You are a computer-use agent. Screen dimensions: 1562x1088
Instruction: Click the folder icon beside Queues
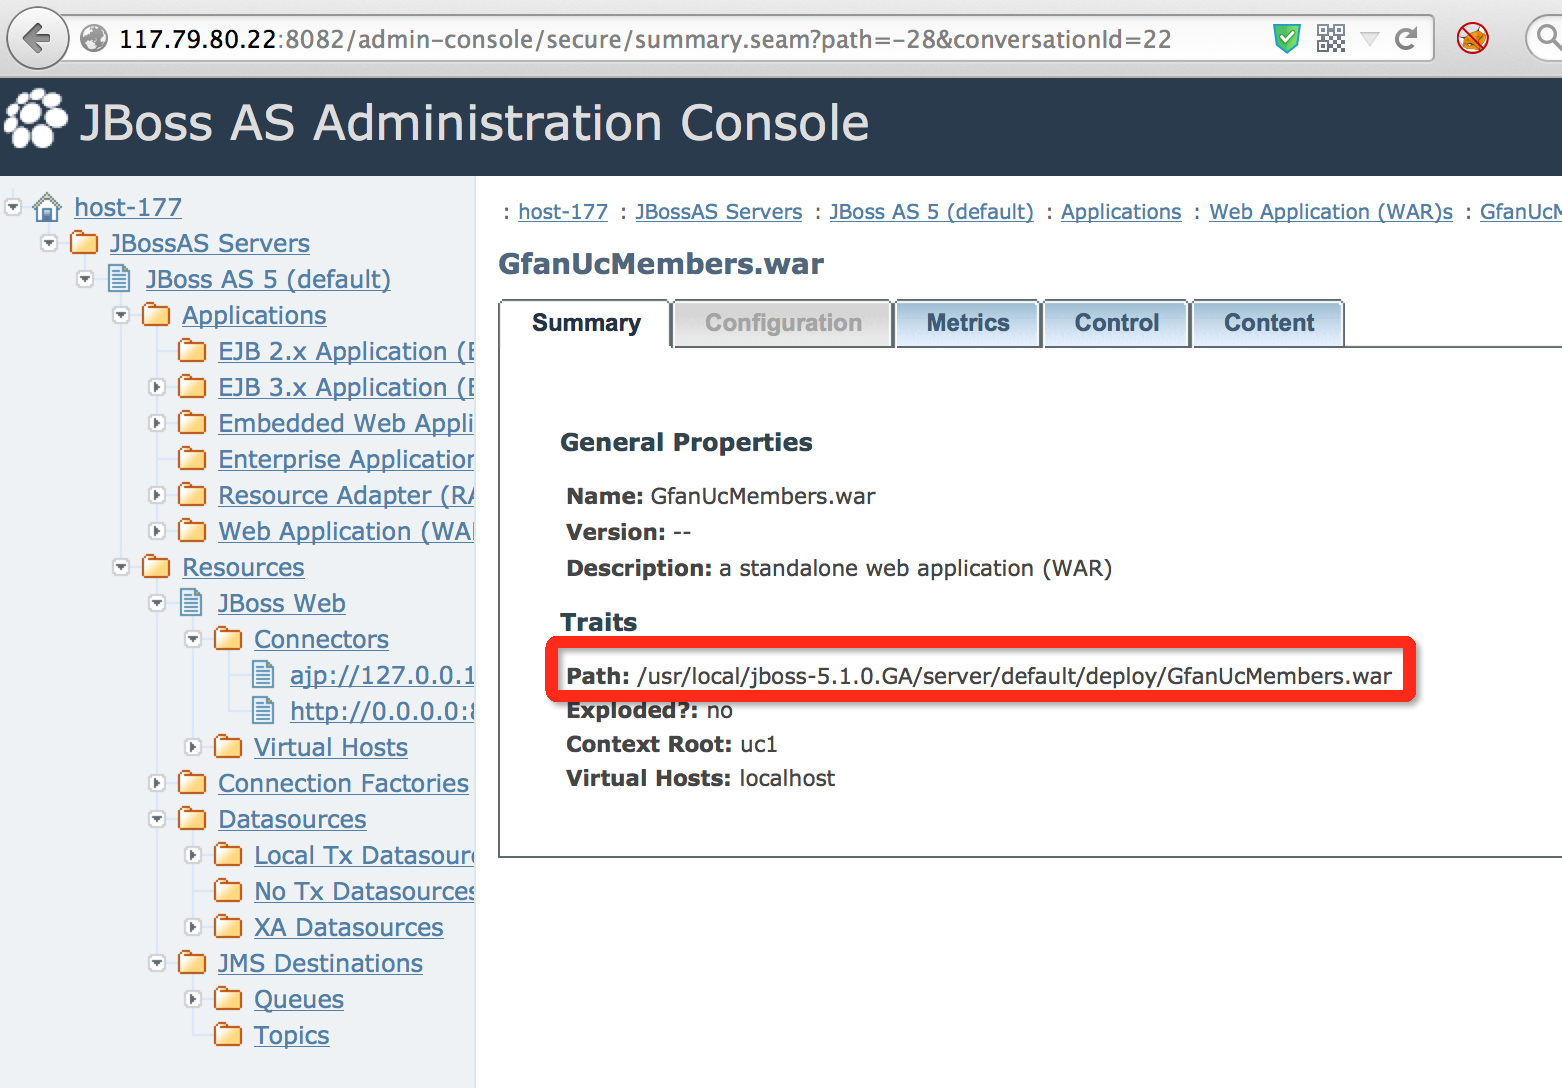point(228,999)
